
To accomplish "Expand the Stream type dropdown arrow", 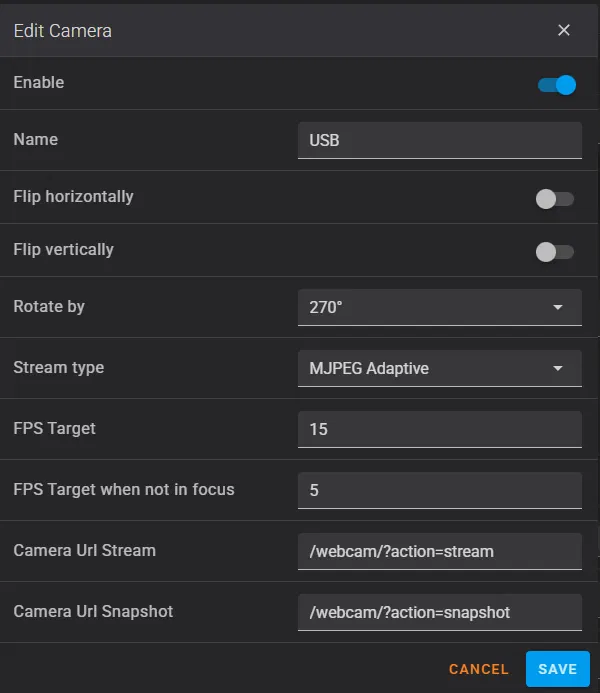I will click(x=558, y=369).
